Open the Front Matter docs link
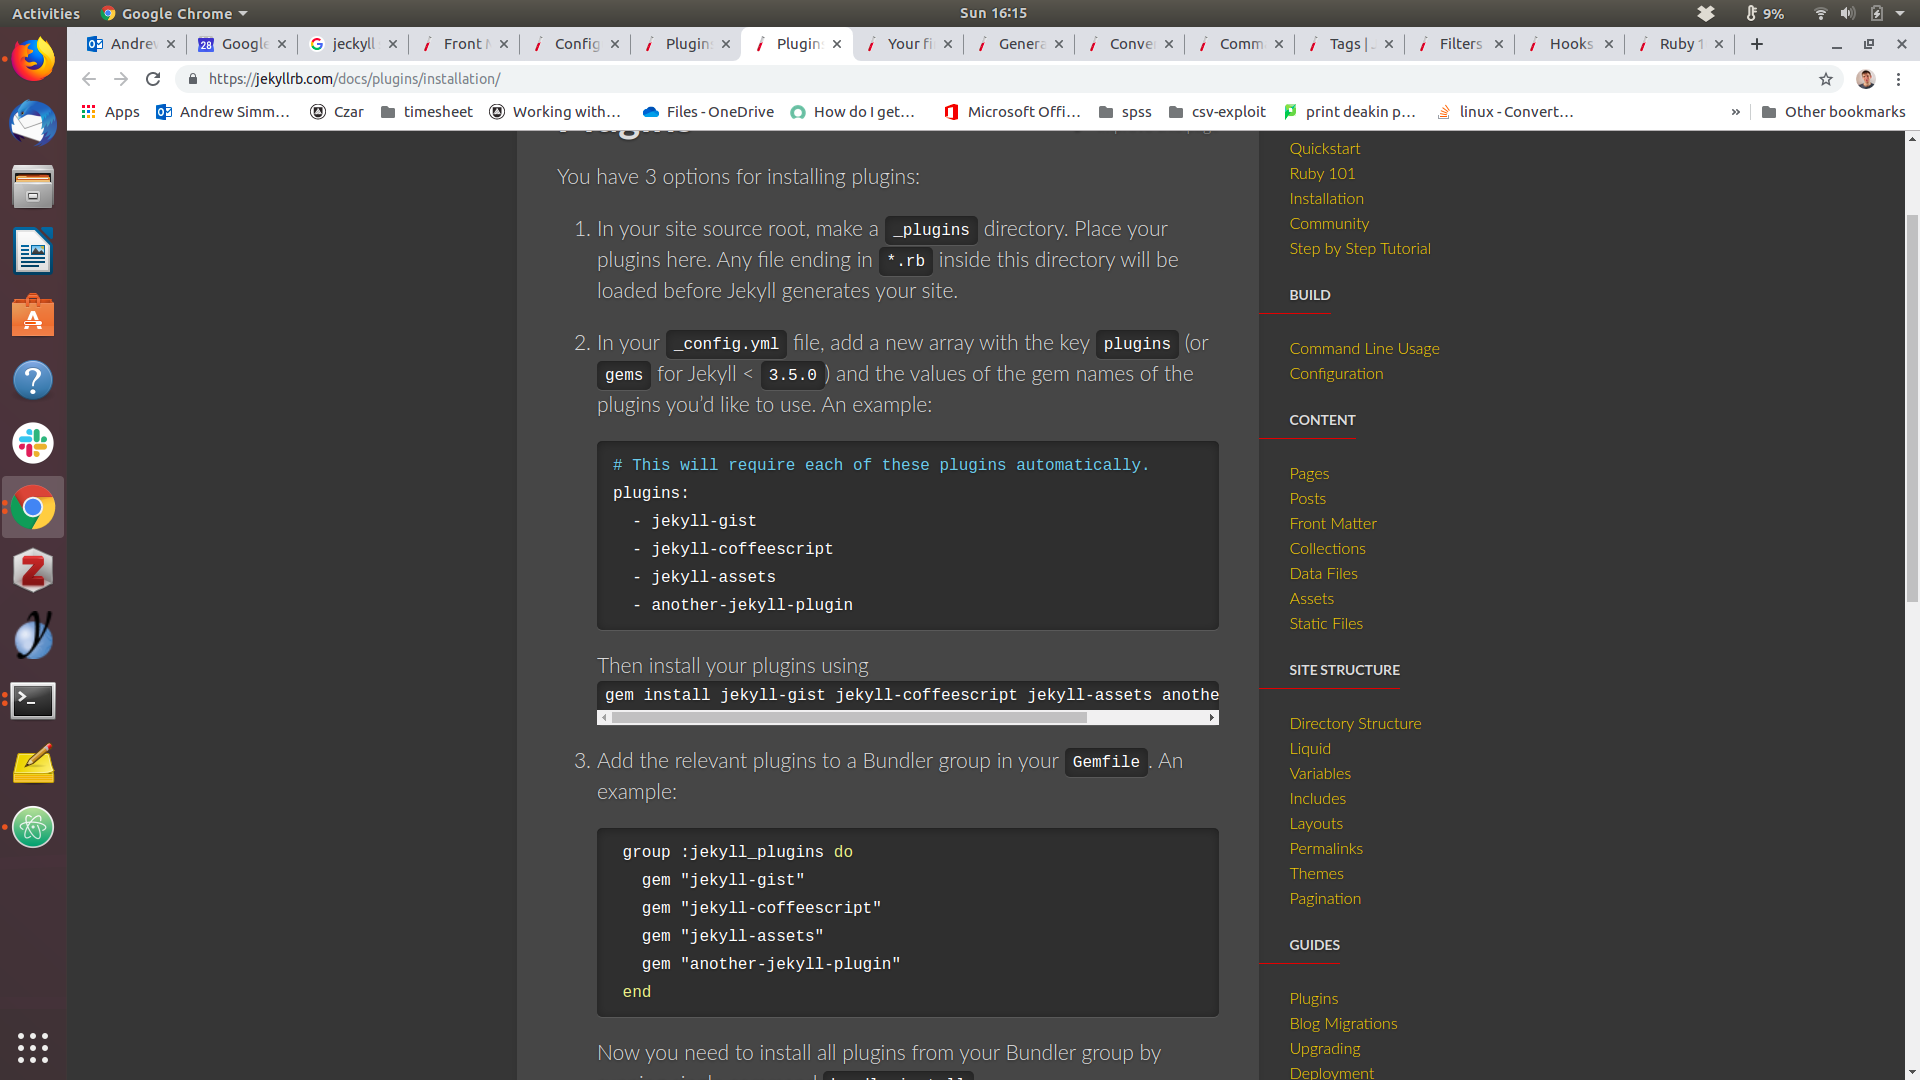 click(x=1332, y=523)
